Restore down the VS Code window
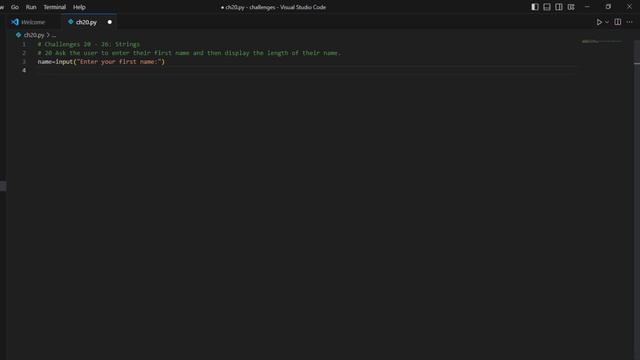The width and height of the screenshot is (640, 360). [x=608, y=7]
